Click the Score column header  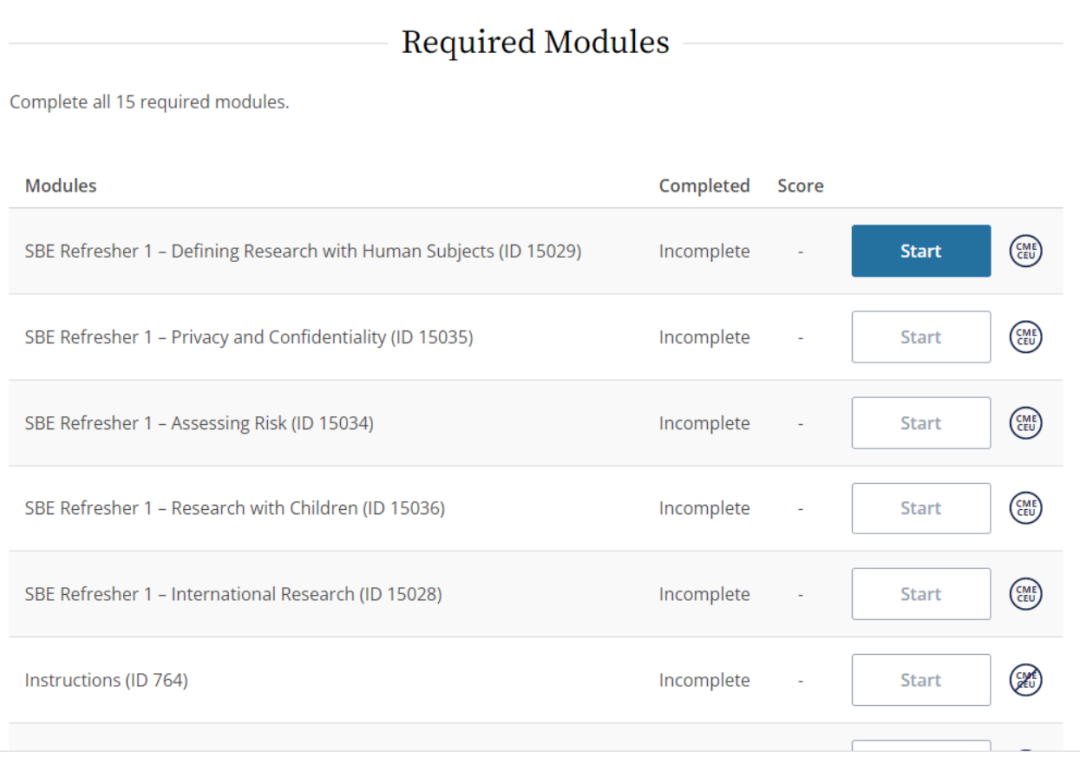coord(800,186)
